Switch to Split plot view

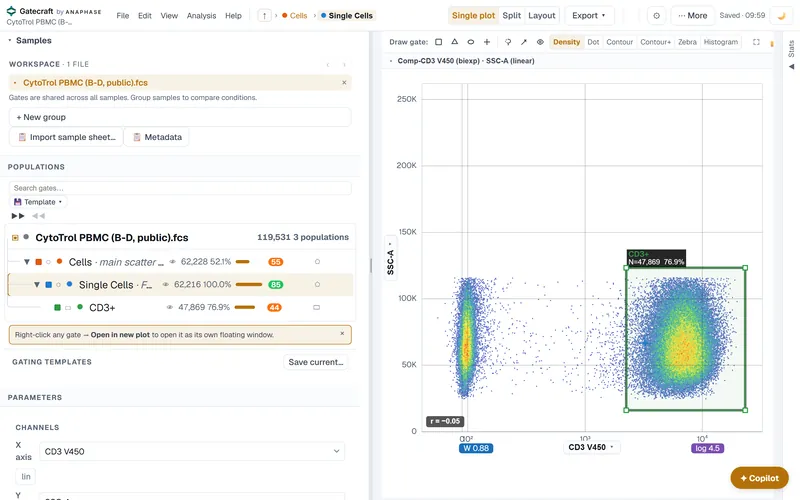(x=511, y=16)
